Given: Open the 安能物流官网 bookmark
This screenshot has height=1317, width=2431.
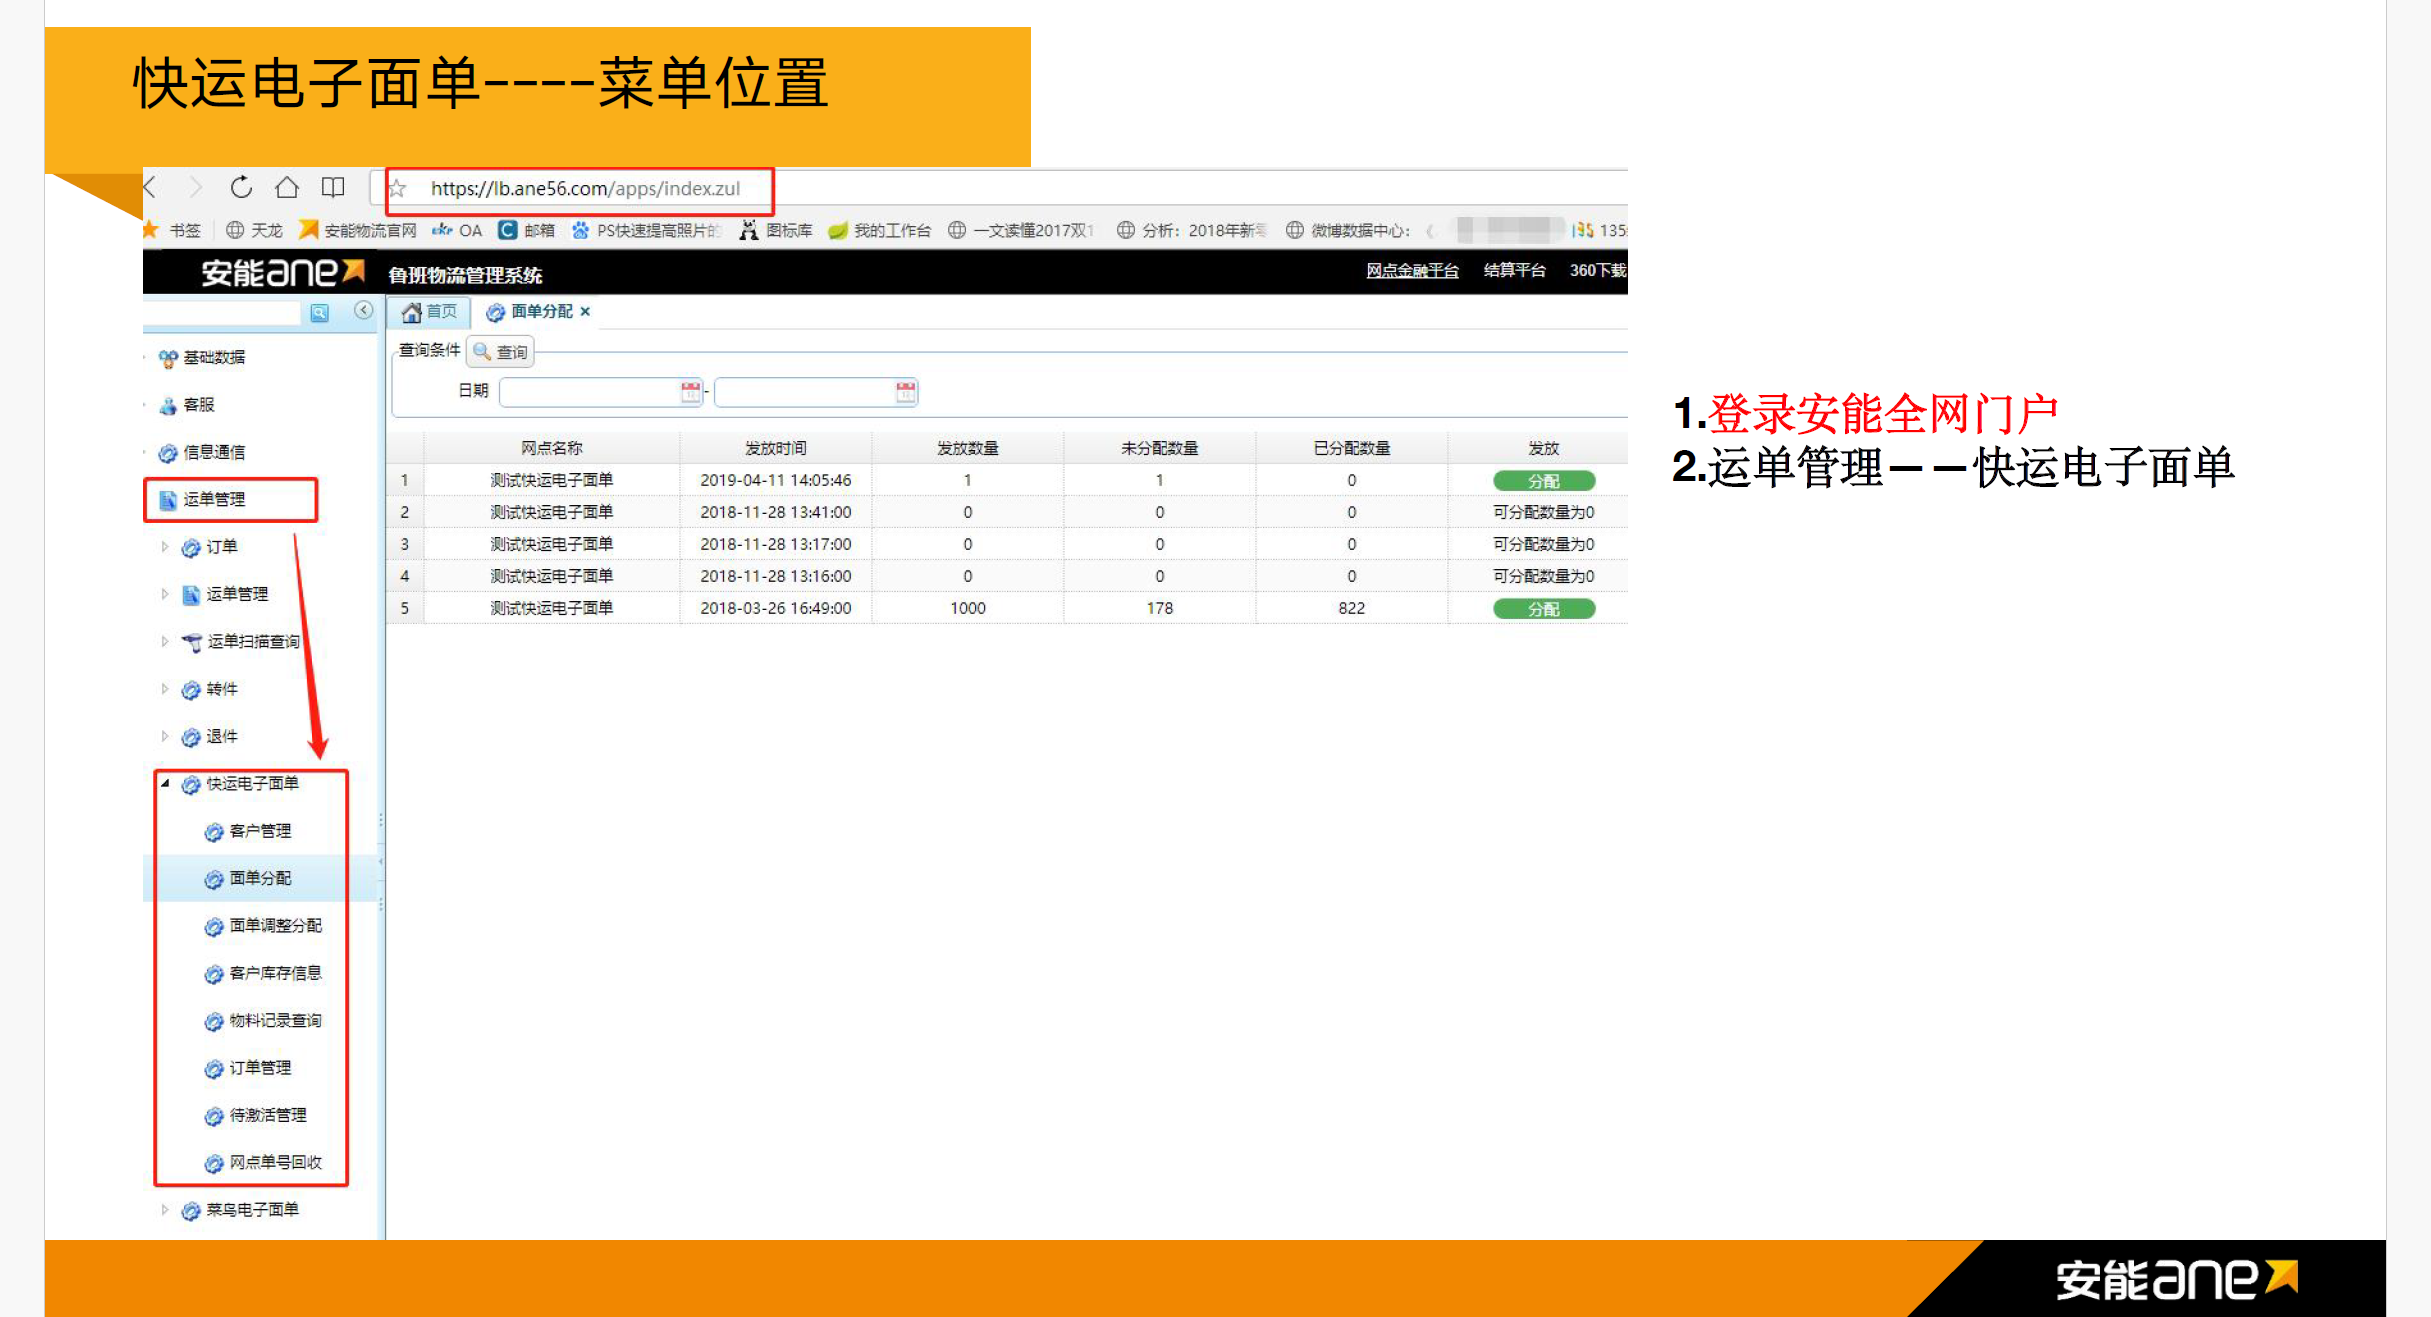Looking at the screenshot, I should tap(358, 230).
